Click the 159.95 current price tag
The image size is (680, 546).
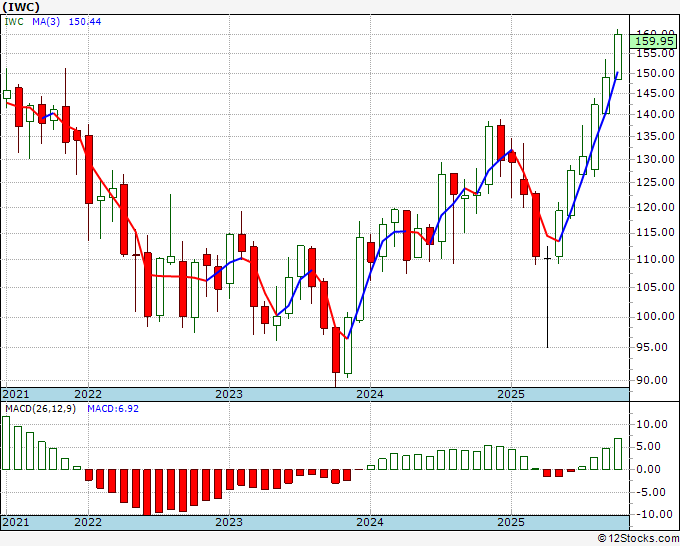(654, 41)
